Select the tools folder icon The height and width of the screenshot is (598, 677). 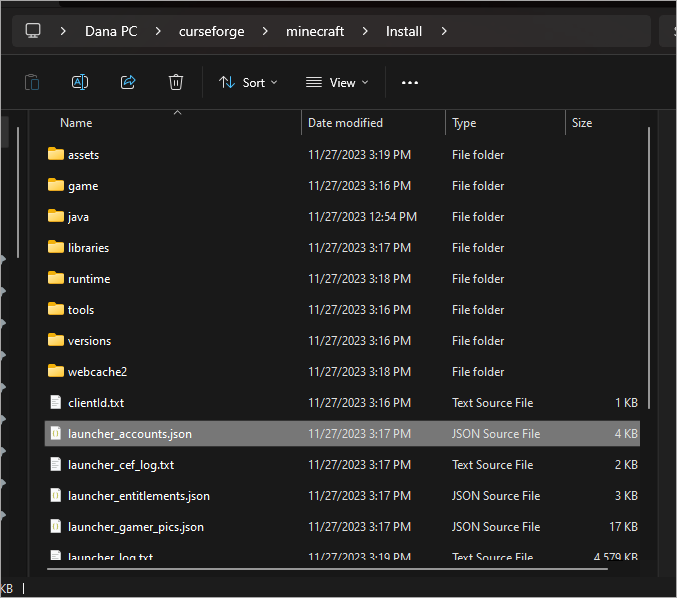click(56, 309)
